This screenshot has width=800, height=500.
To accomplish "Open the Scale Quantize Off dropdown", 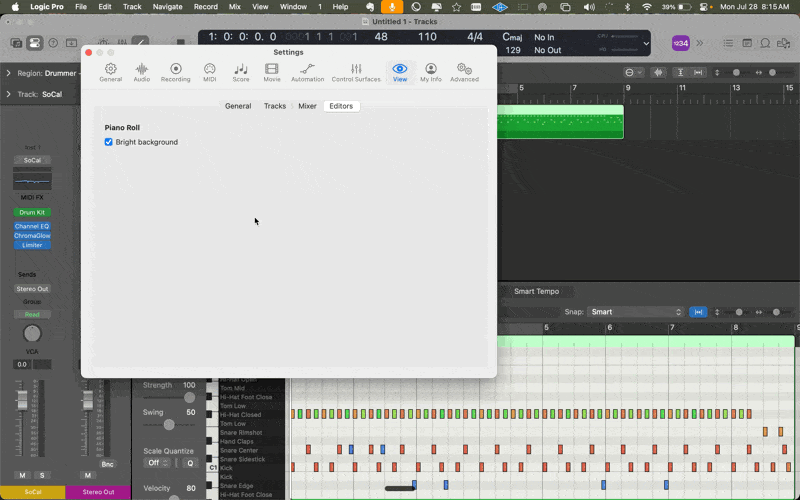I will pos(158,463).
